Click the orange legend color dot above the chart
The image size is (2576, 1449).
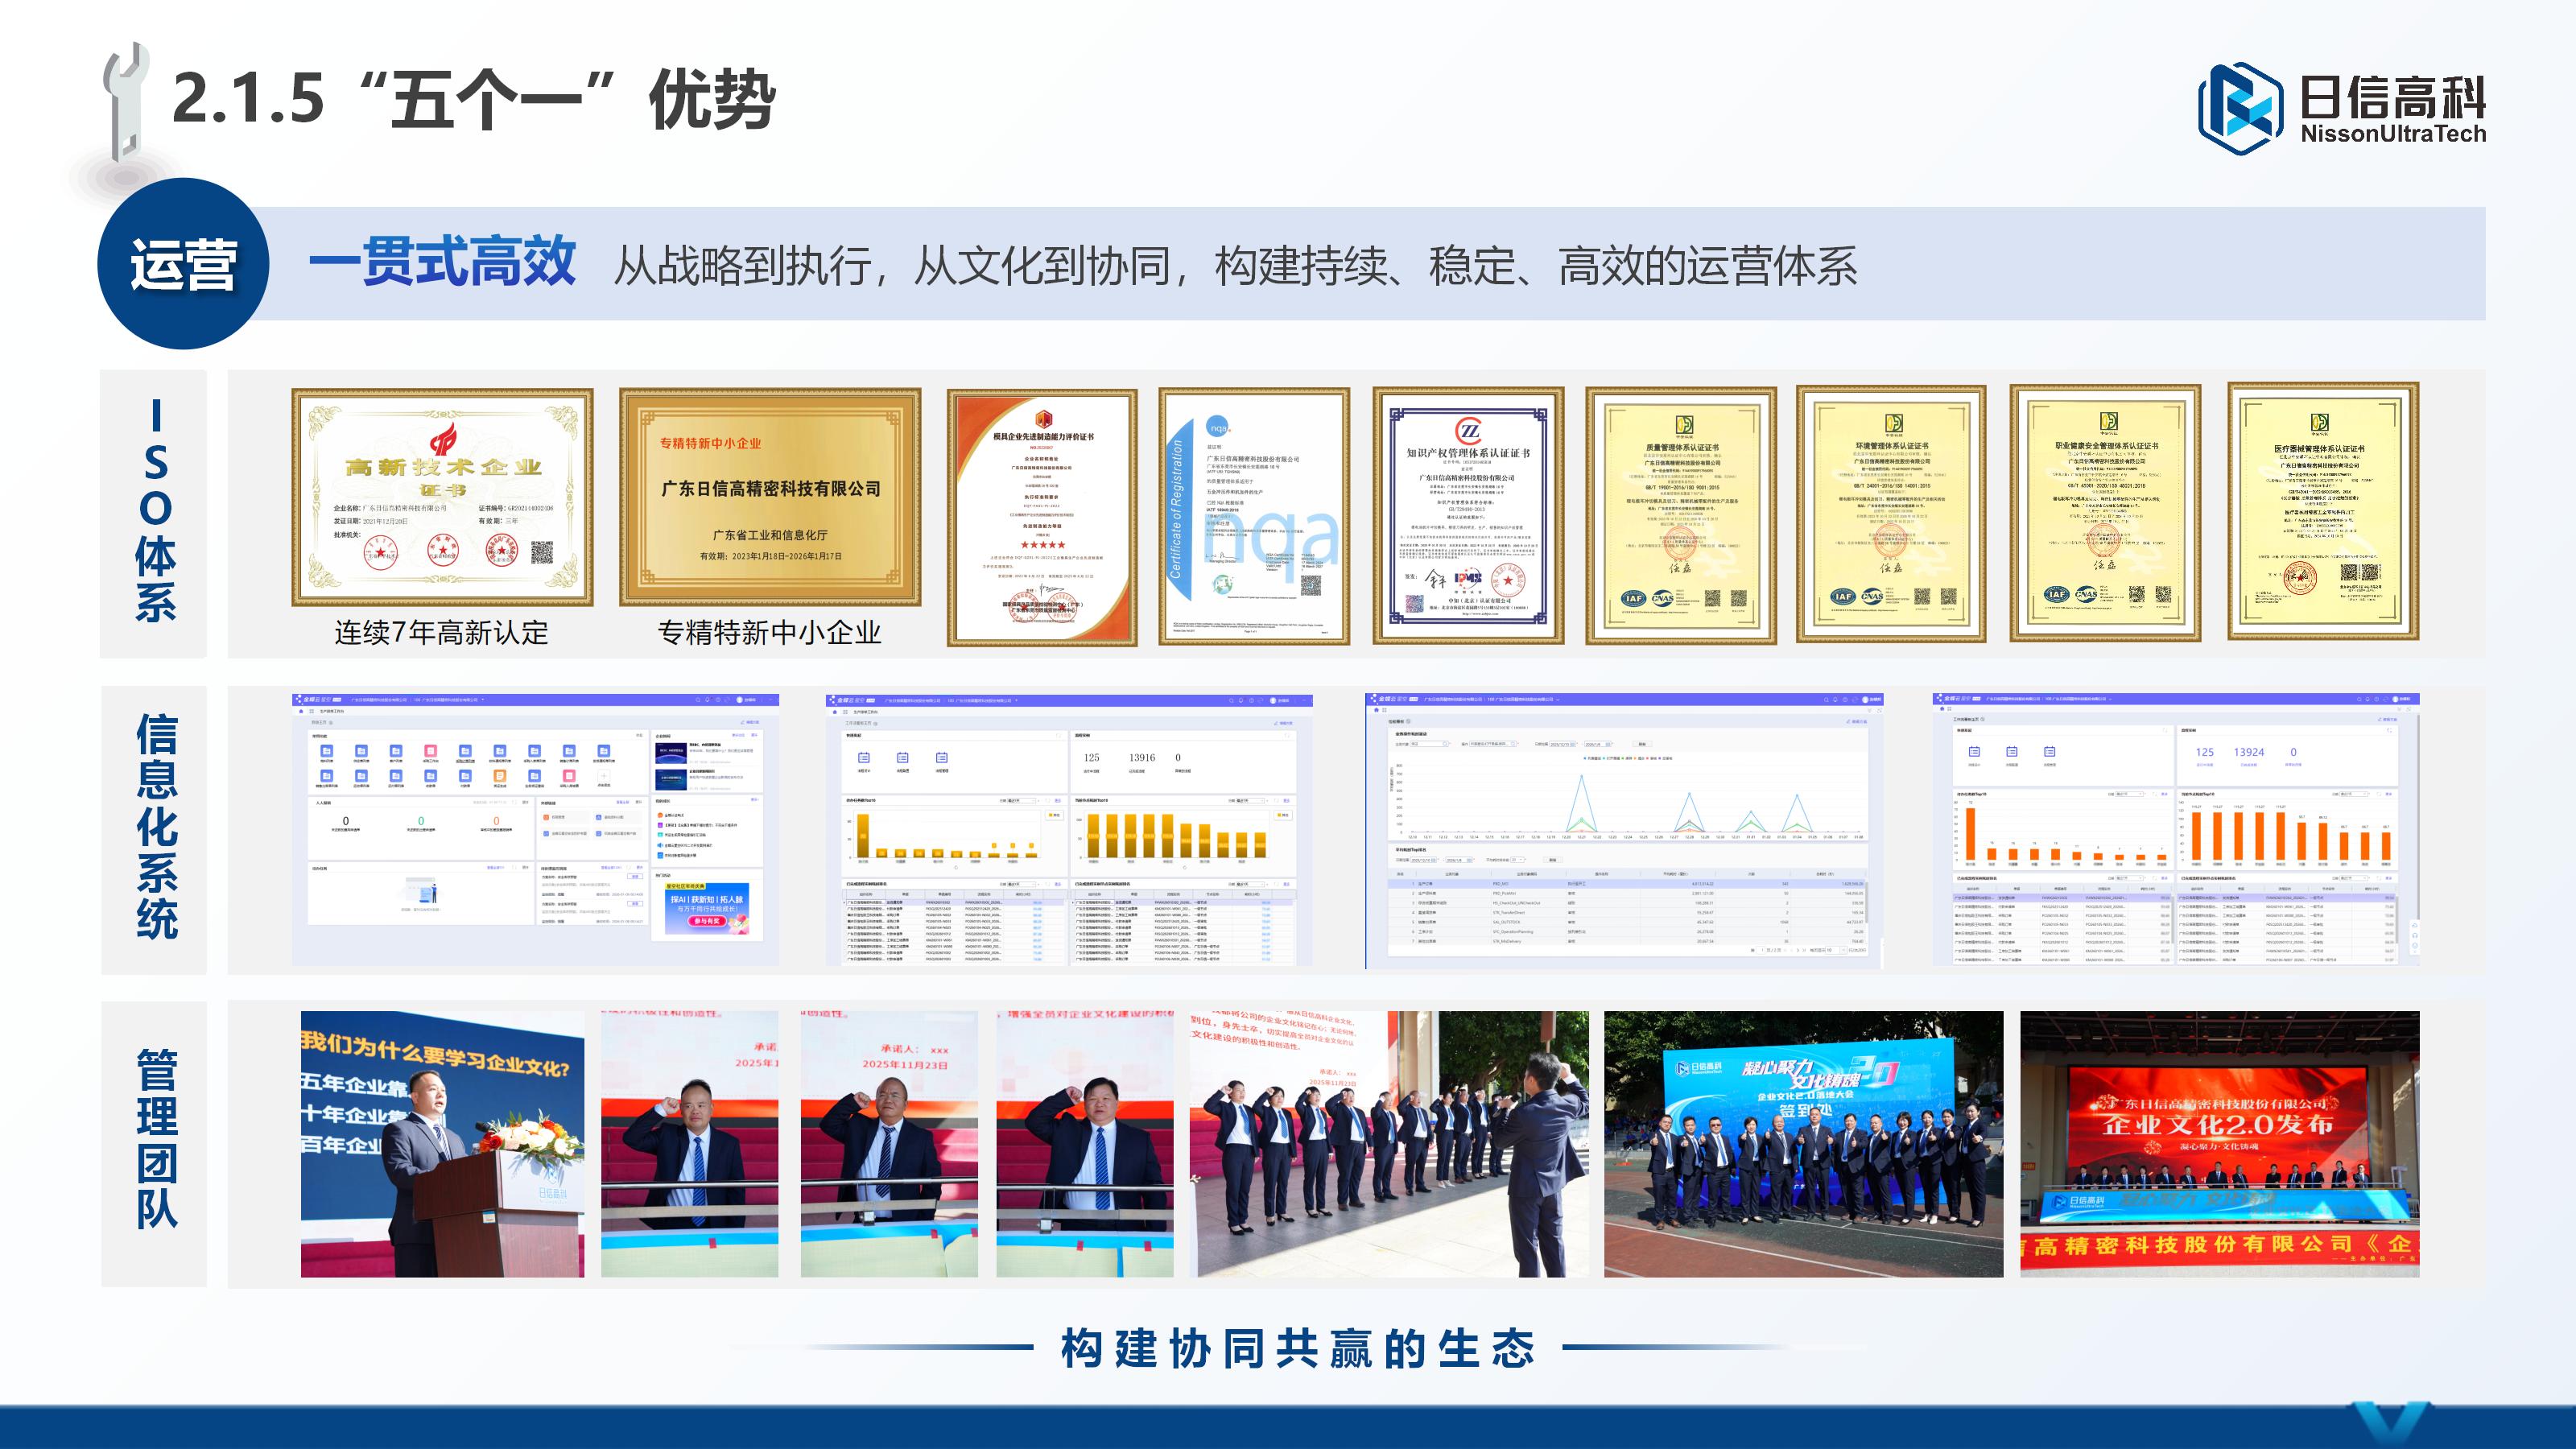pyautogui.click(x=1635, y=758)
